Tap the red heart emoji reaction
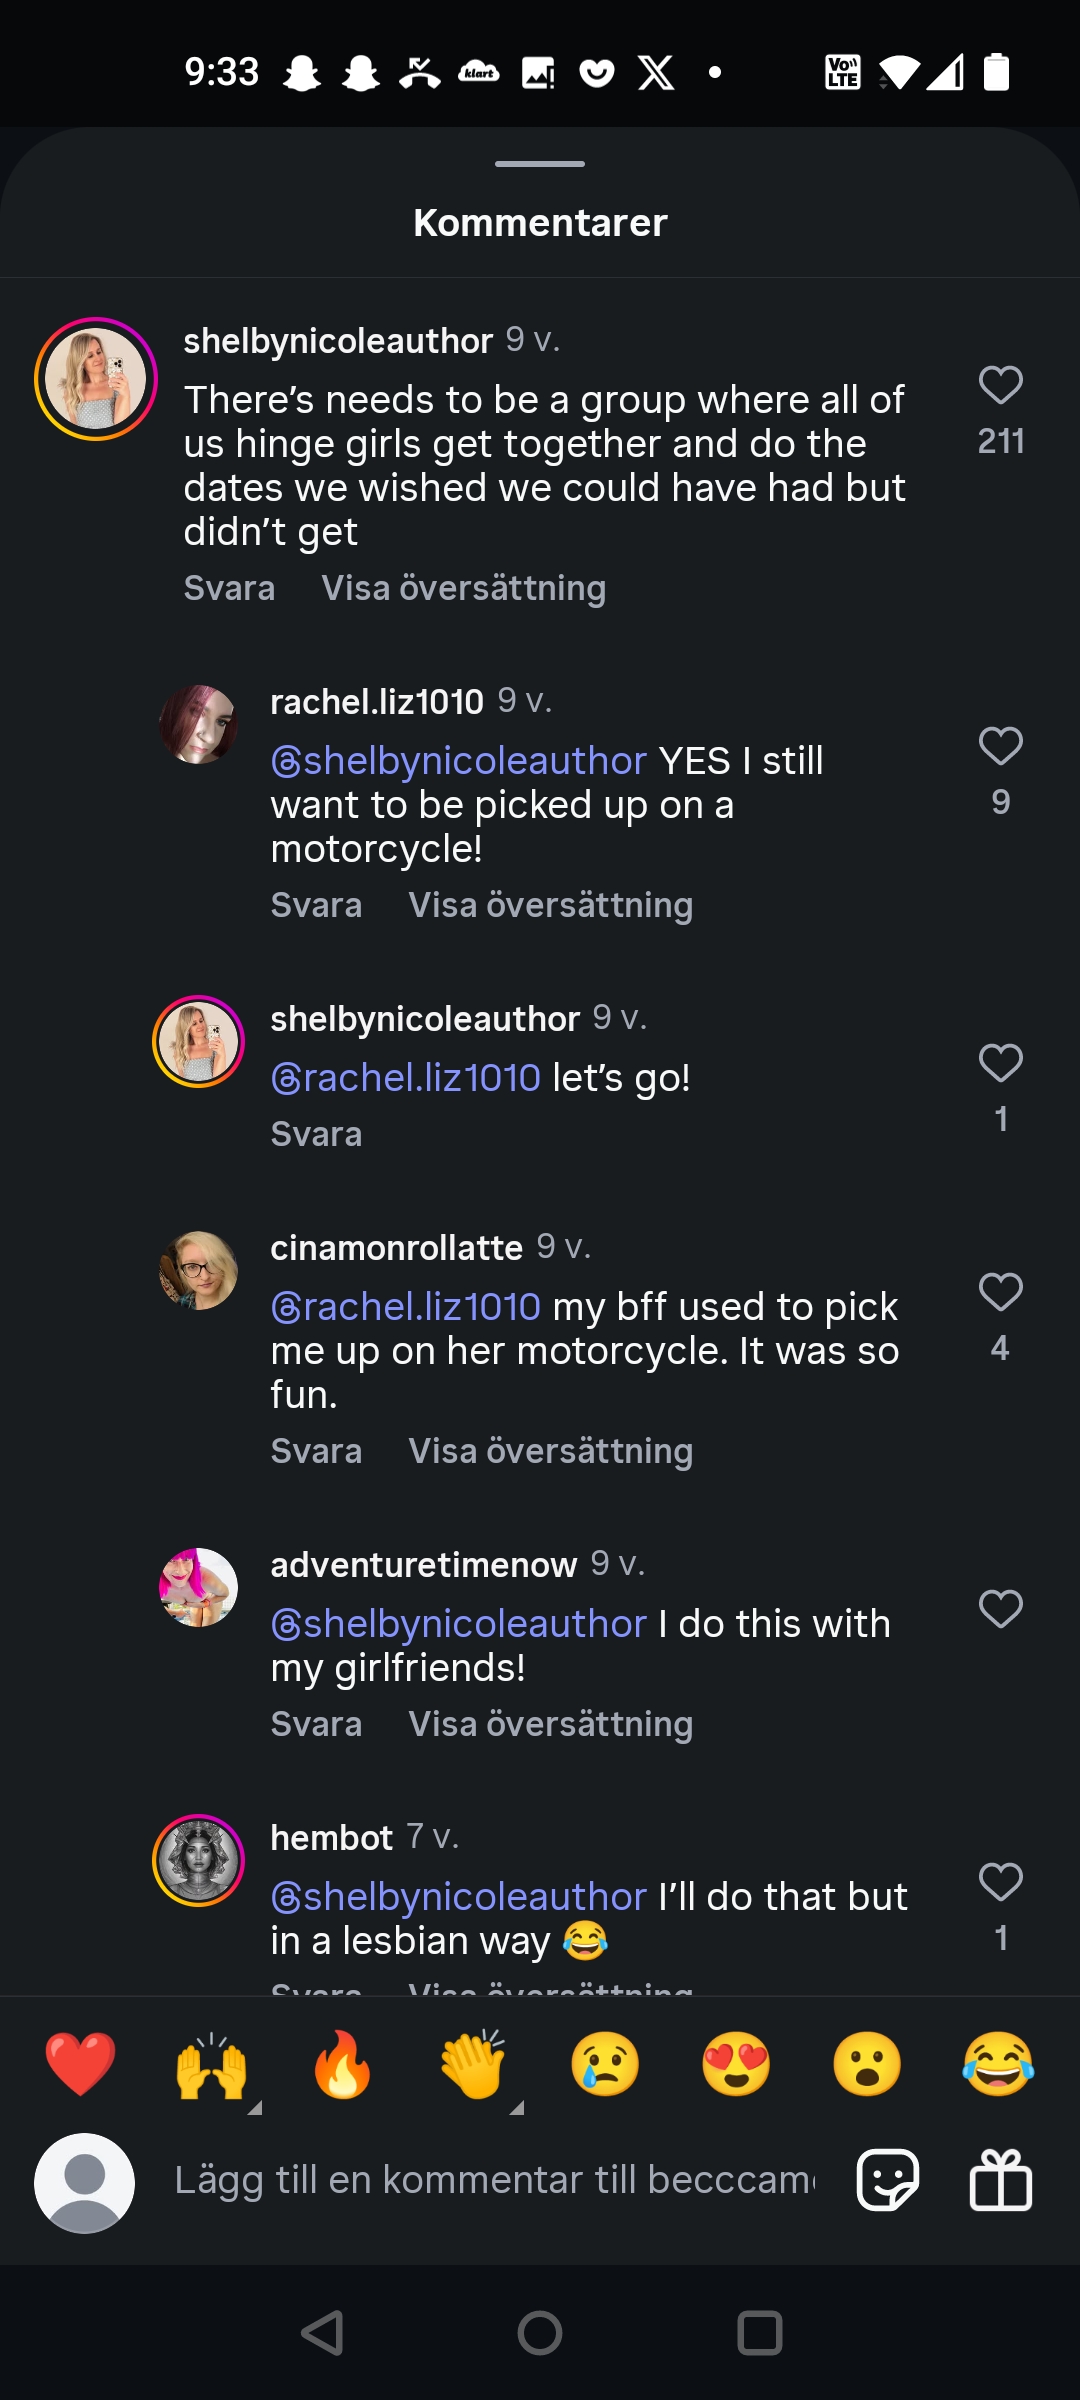Screen dimensions: 1080x2400 pos(80,2065)
